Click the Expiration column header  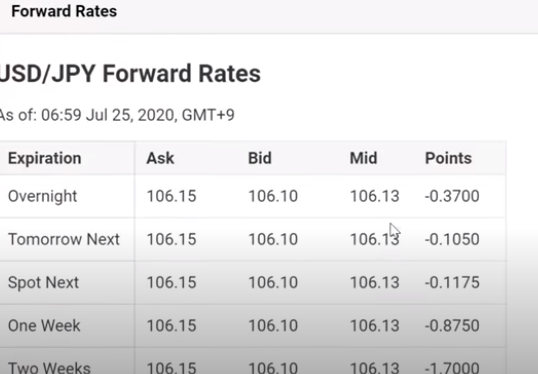pos(45,159)
